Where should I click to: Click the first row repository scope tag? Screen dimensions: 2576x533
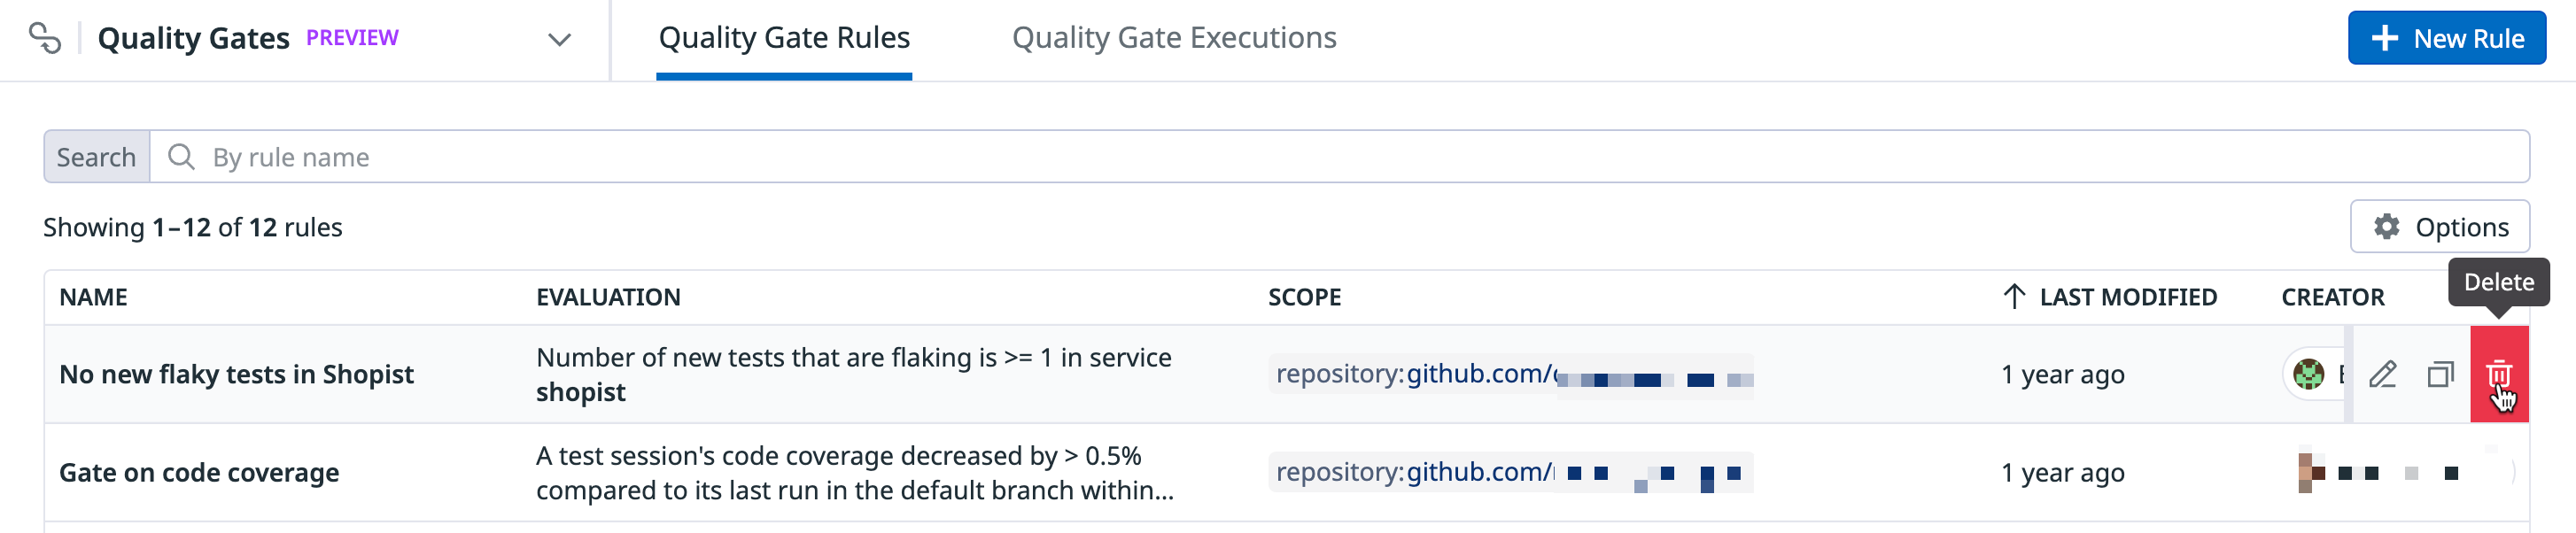1510,375
